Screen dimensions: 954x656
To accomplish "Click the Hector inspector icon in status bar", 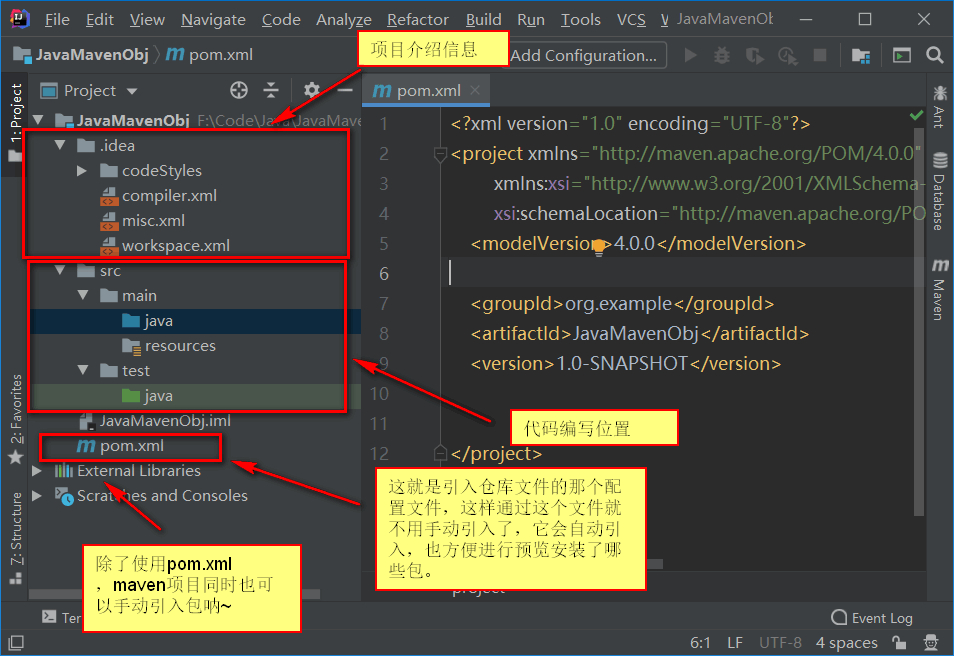I will 930,643.
